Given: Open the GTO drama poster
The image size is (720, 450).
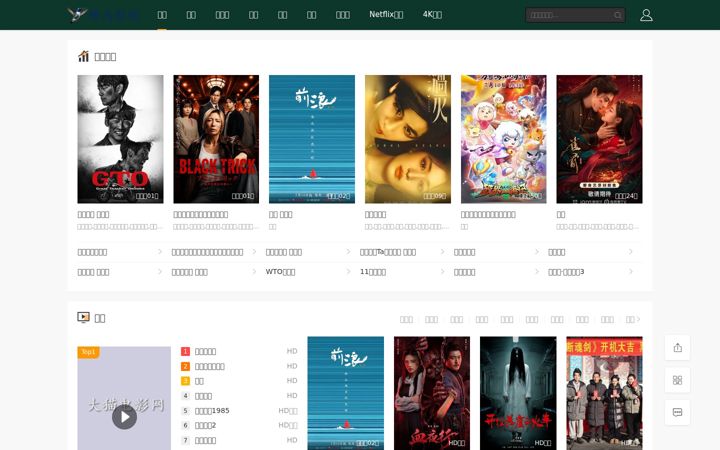Looking at the screenshot, I should click(120, 139).
